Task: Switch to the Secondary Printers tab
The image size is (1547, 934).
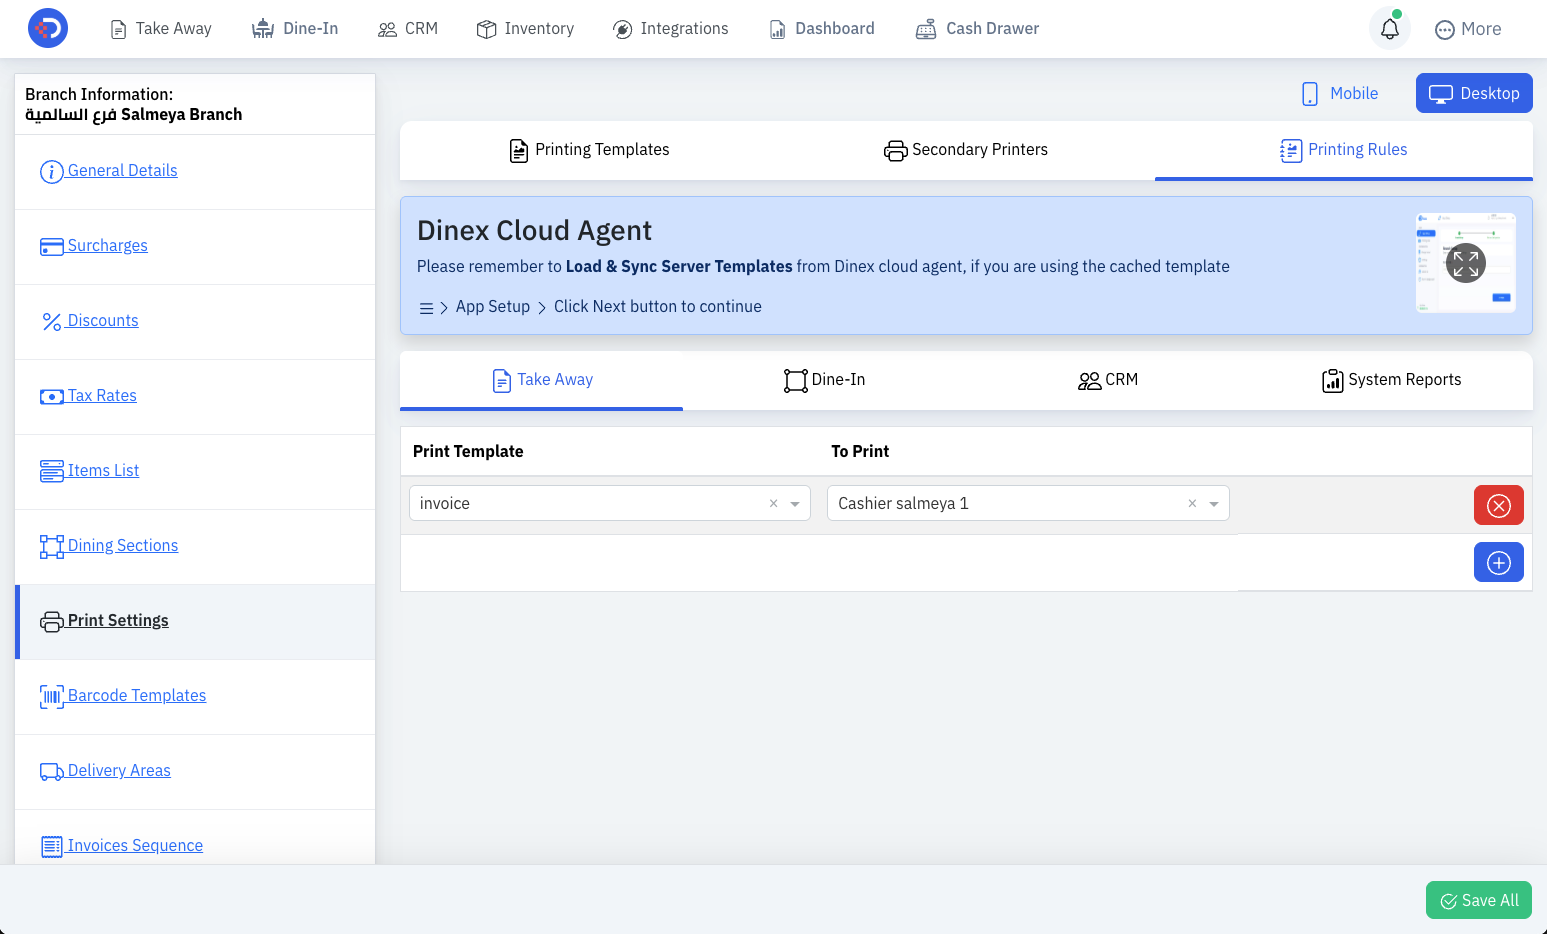Action: pos(966,150)
